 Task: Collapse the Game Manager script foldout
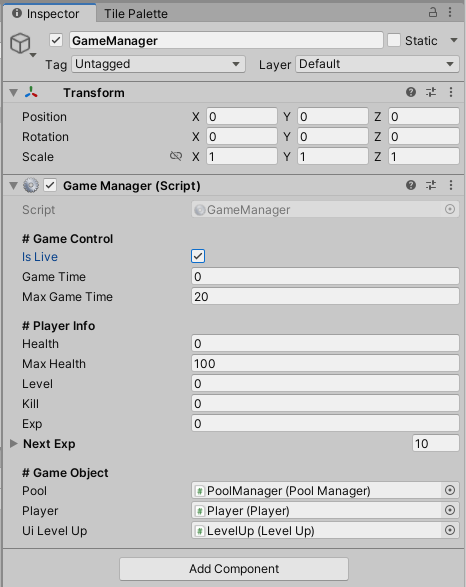(13, 185)
